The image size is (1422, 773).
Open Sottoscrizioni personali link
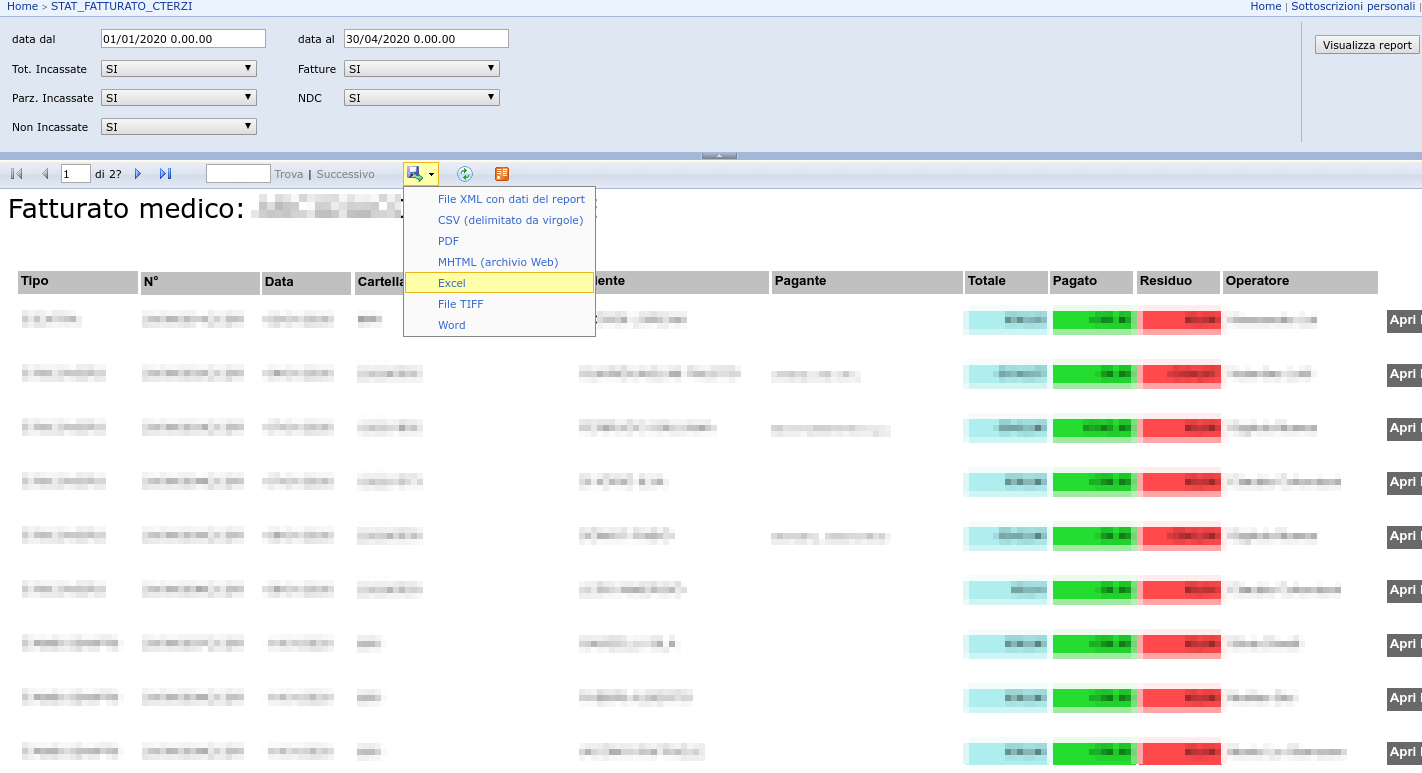(1354, 6)
